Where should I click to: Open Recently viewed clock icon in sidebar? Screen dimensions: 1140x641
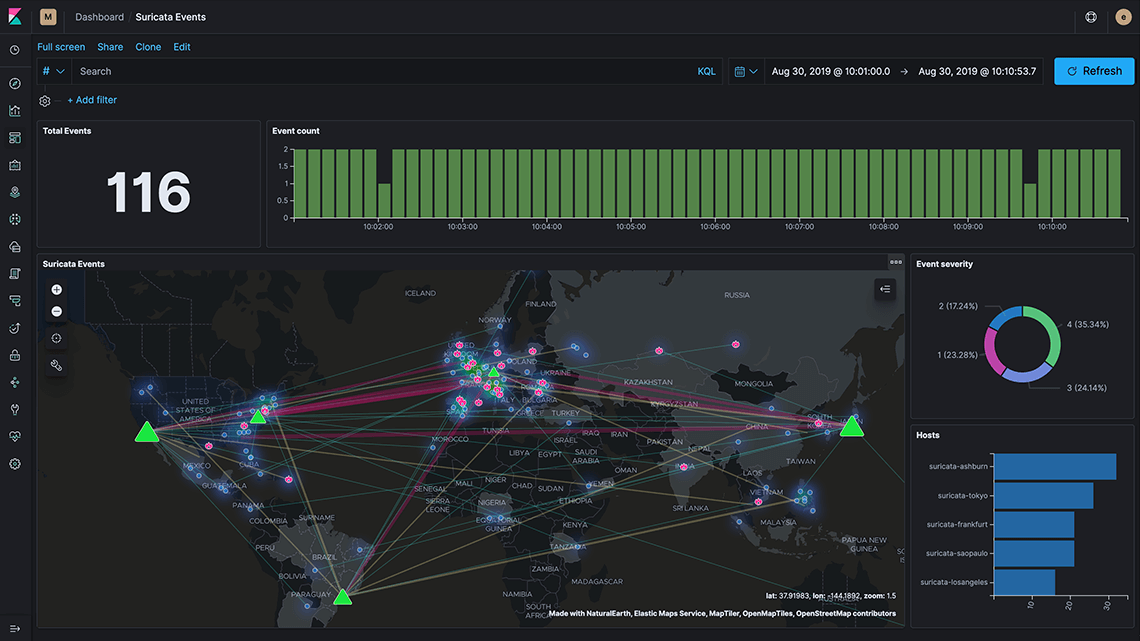(15, 50)
